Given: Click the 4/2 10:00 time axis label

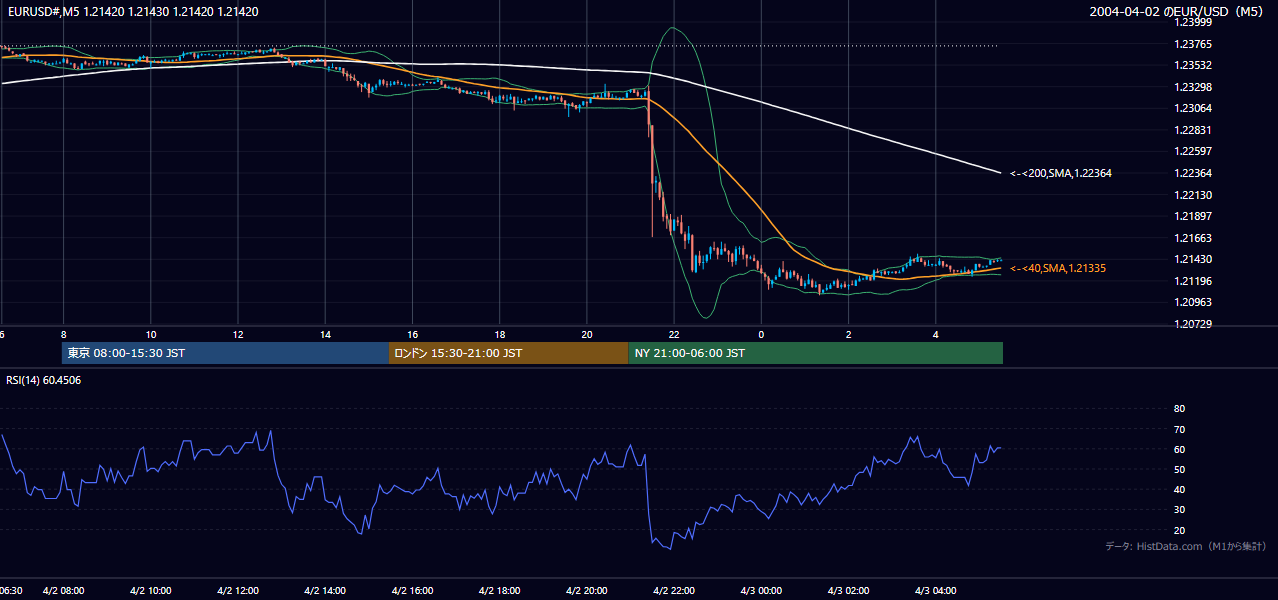Looking at the screenshot, I should pyautogui.click(x=150, y=591).
